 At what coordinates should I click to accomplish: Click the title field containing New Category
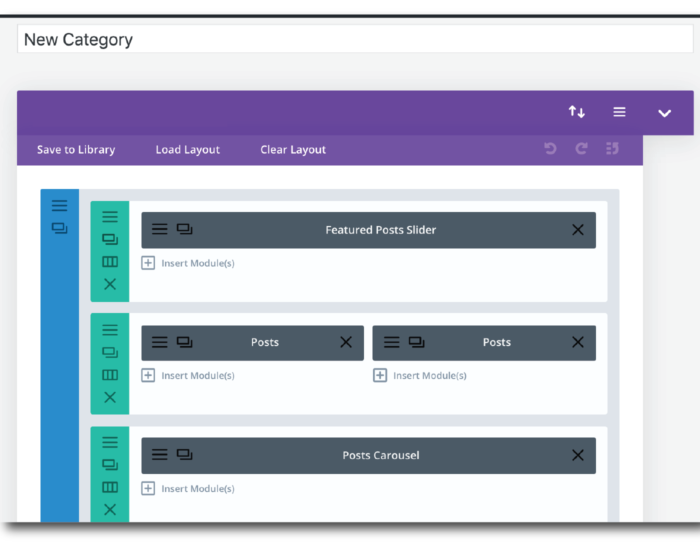point(354,40)
